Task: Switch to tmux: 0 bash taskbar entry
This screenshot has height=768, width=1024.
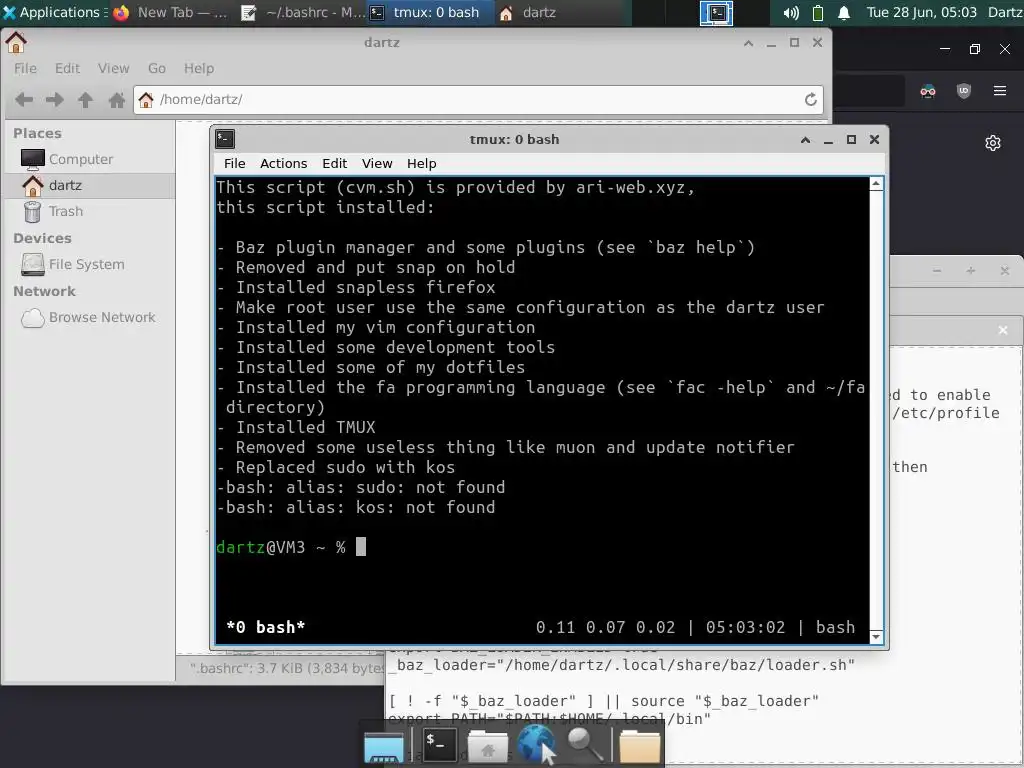Action: point(428,12)
